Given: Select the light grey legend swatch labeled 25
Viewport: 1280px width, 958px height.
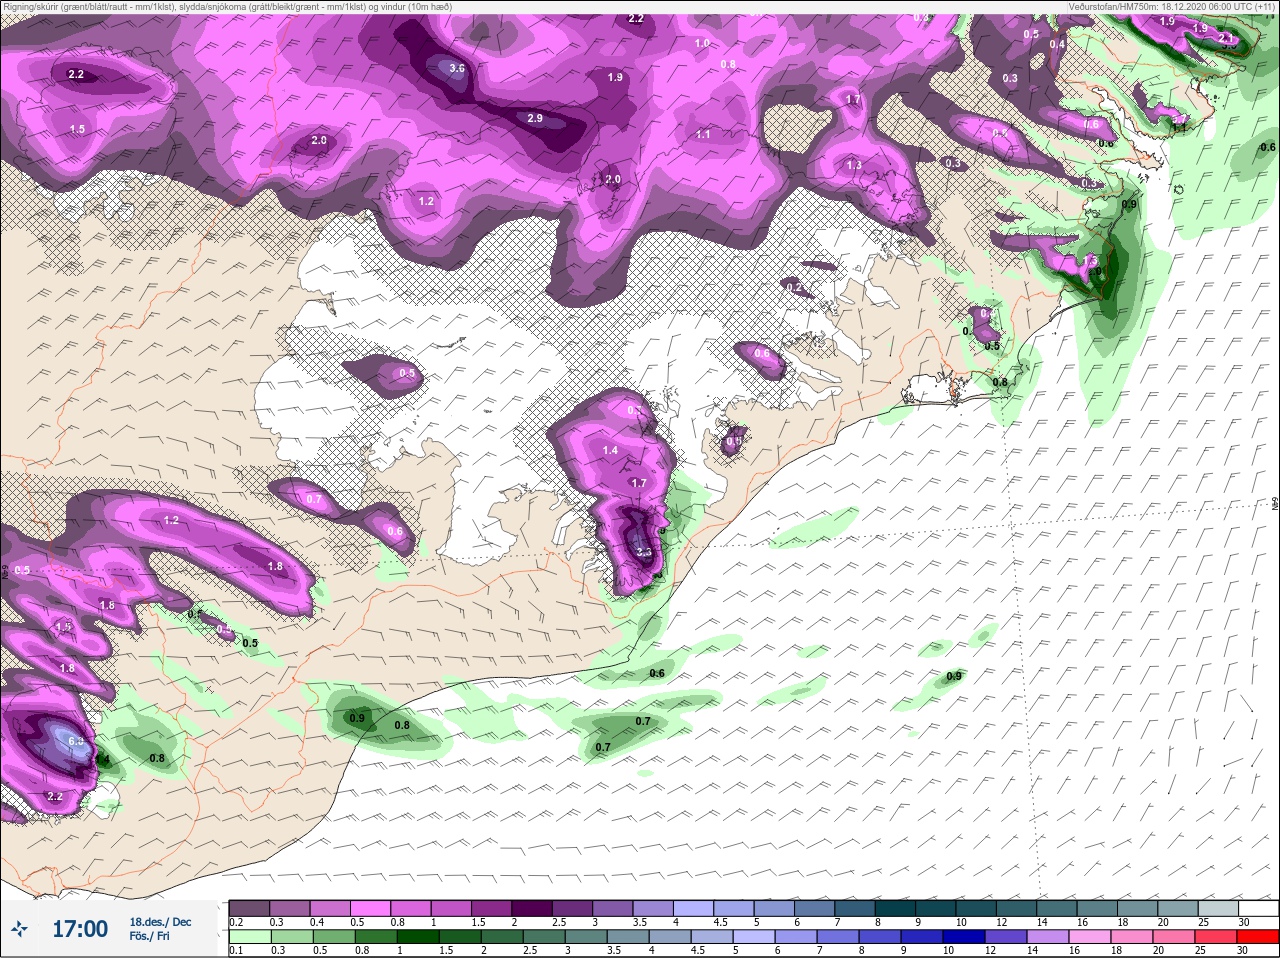Looking at the screenshot, I should pos(1217,908).
